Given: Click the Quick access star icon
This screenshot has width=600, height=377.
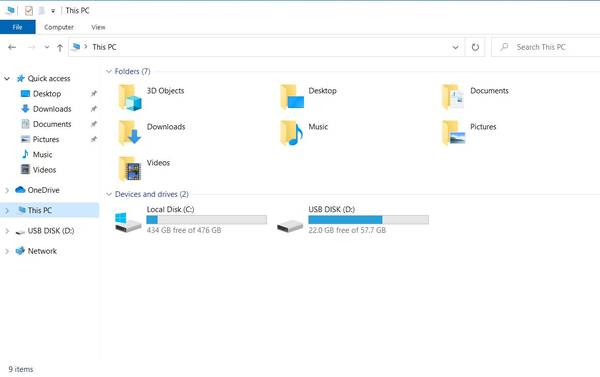Looking at the screenshot, I should pyautogui.click(x=21, y=78).
